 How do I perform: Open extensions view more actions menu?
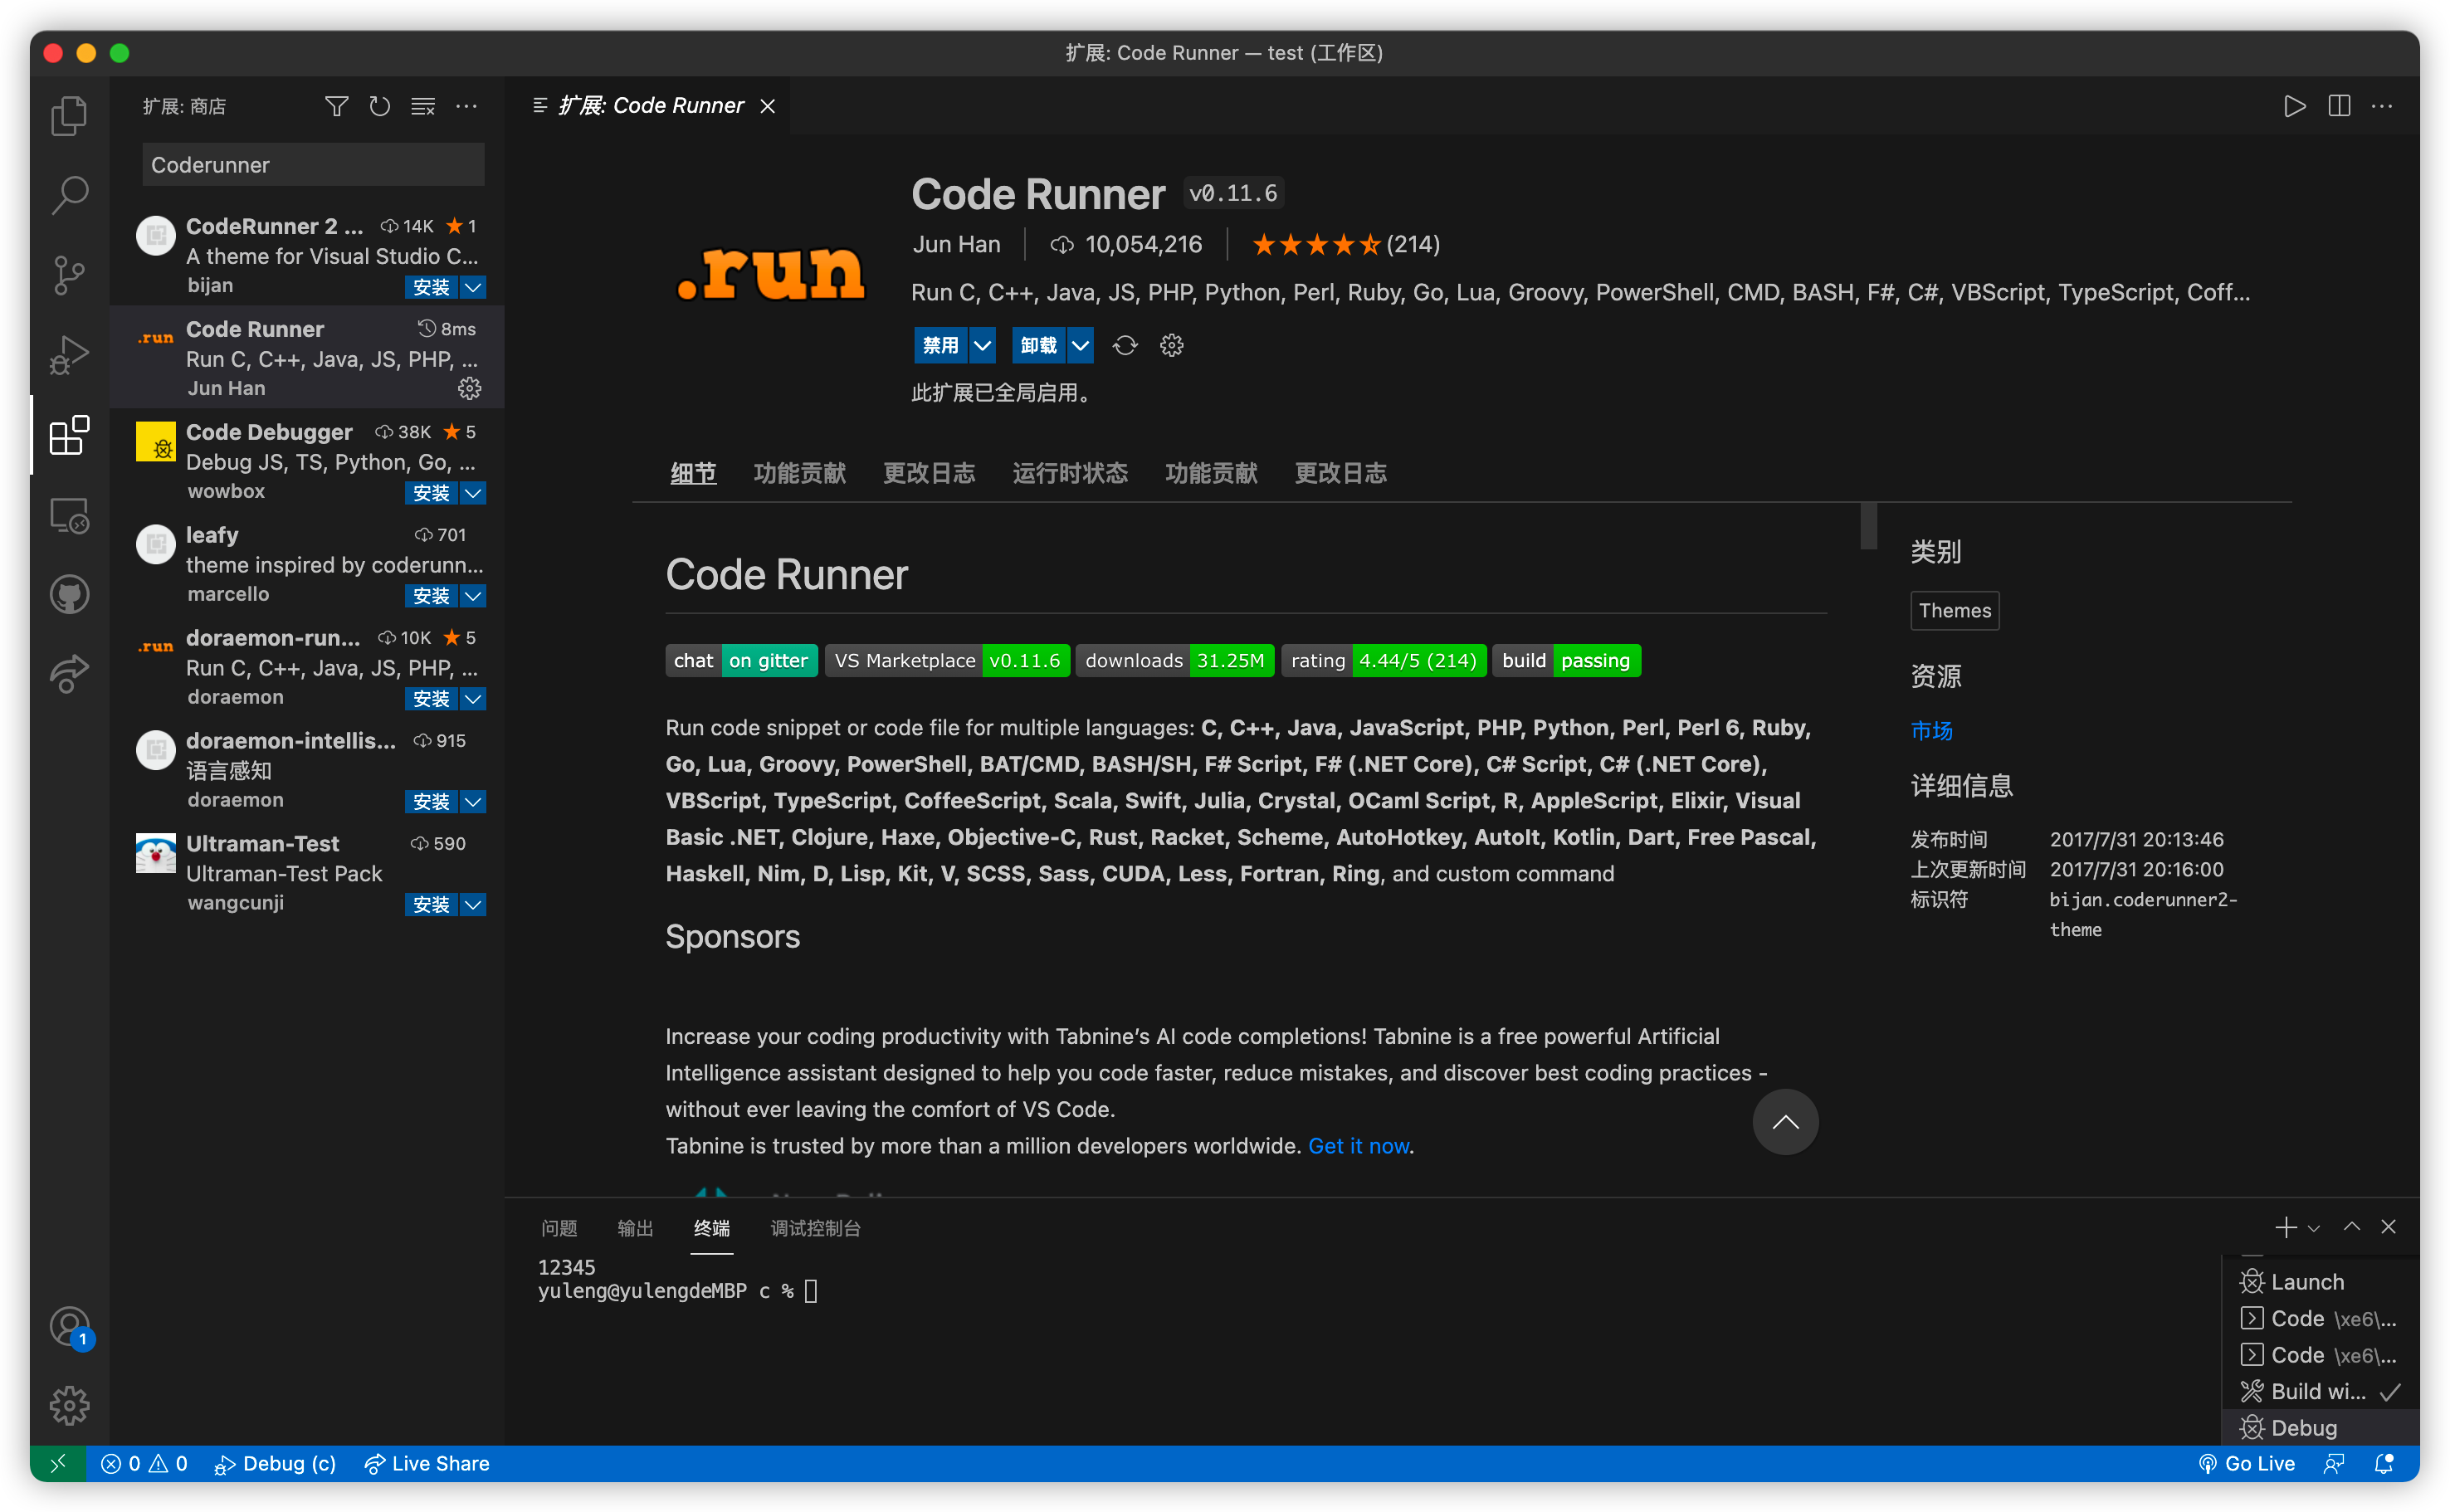[467, 106]
